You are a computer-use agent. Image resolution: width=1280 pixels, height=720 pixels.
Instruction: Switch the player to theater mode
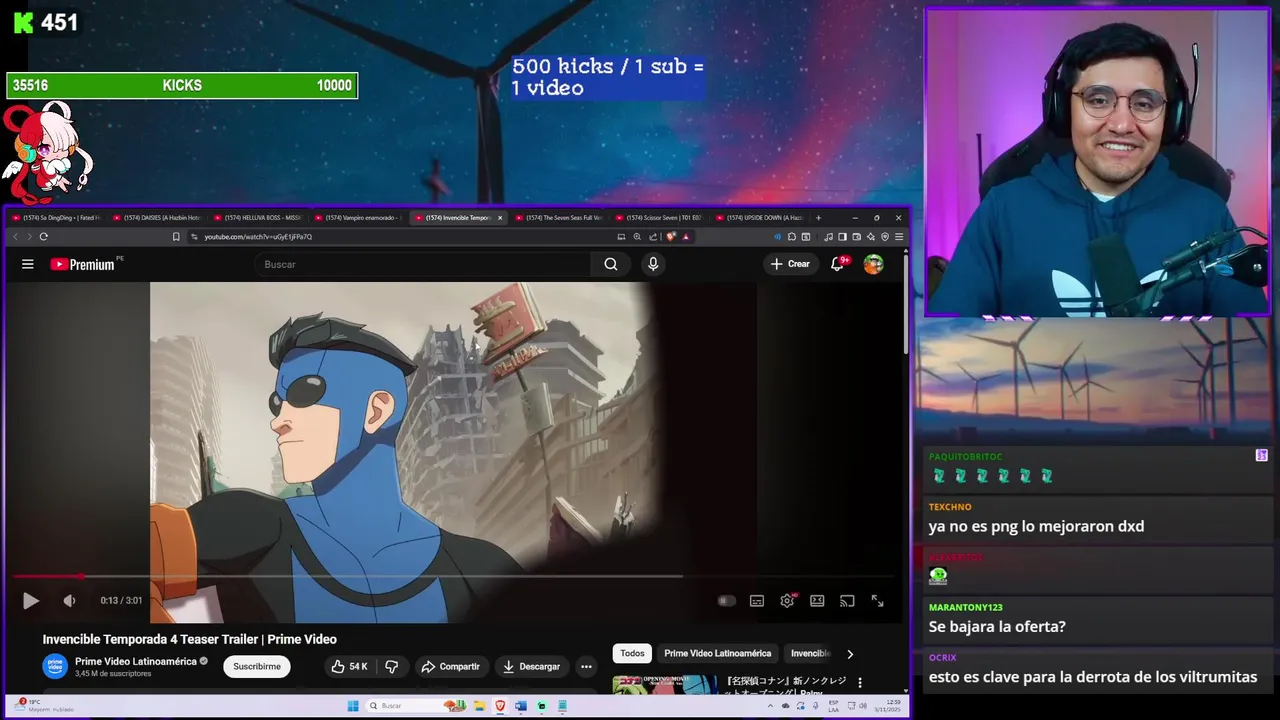(817, 600)
